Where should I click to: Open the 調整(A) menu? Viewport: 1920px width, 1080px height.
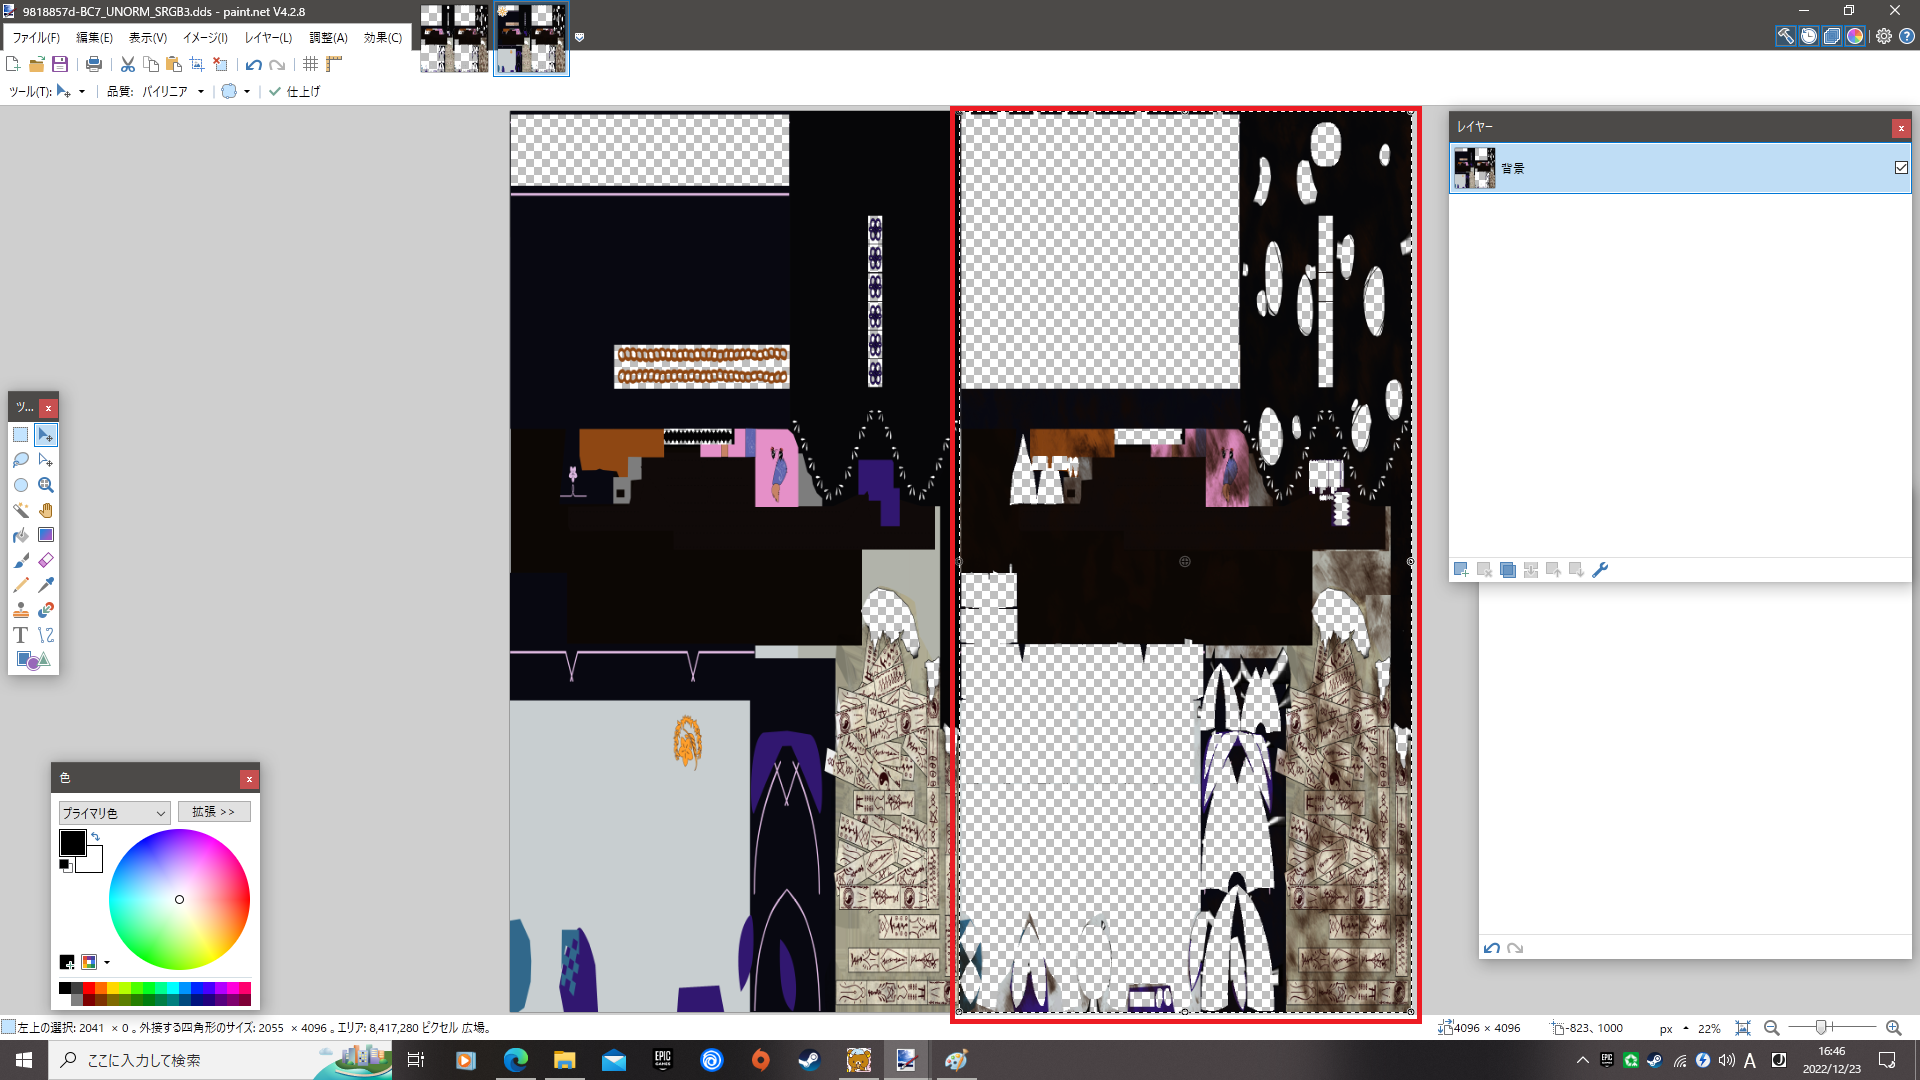click(328, 37)
